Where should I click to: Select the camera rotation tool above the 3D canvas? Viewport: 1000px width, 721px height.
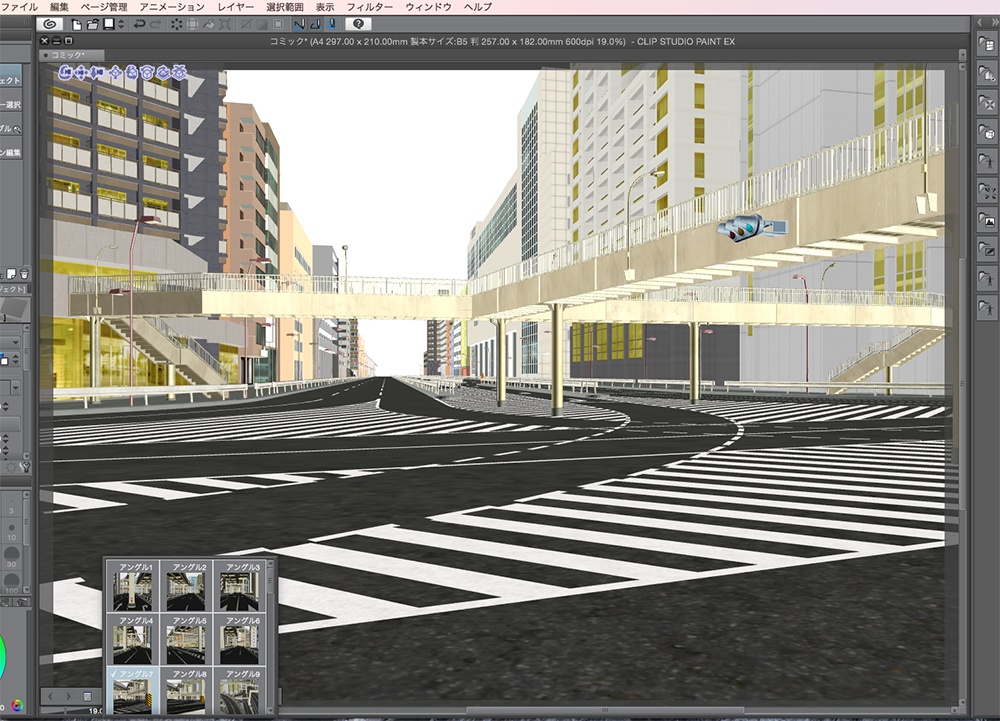(64, 73)
